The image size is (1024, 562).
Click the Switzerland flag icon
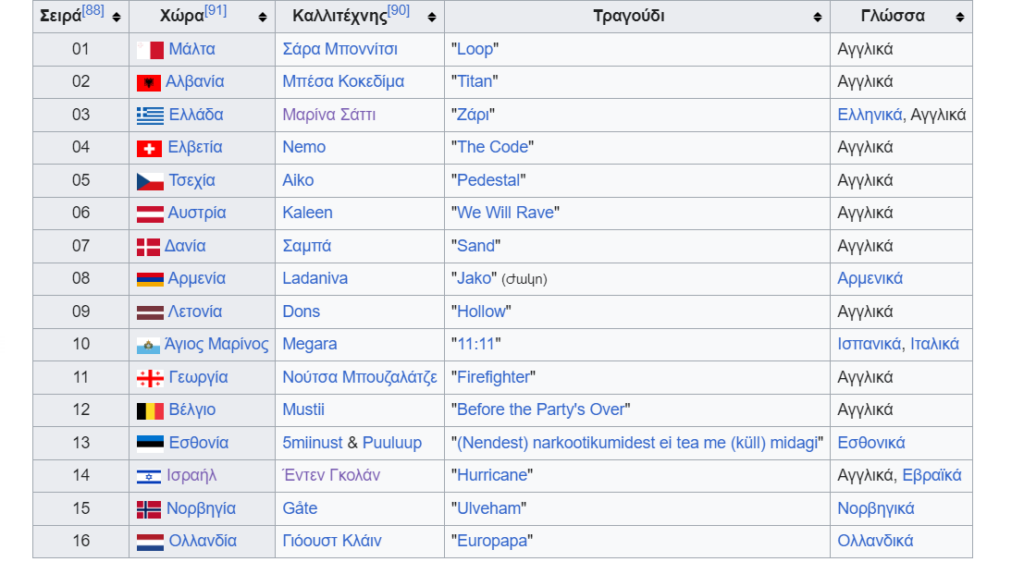point(149,148)
